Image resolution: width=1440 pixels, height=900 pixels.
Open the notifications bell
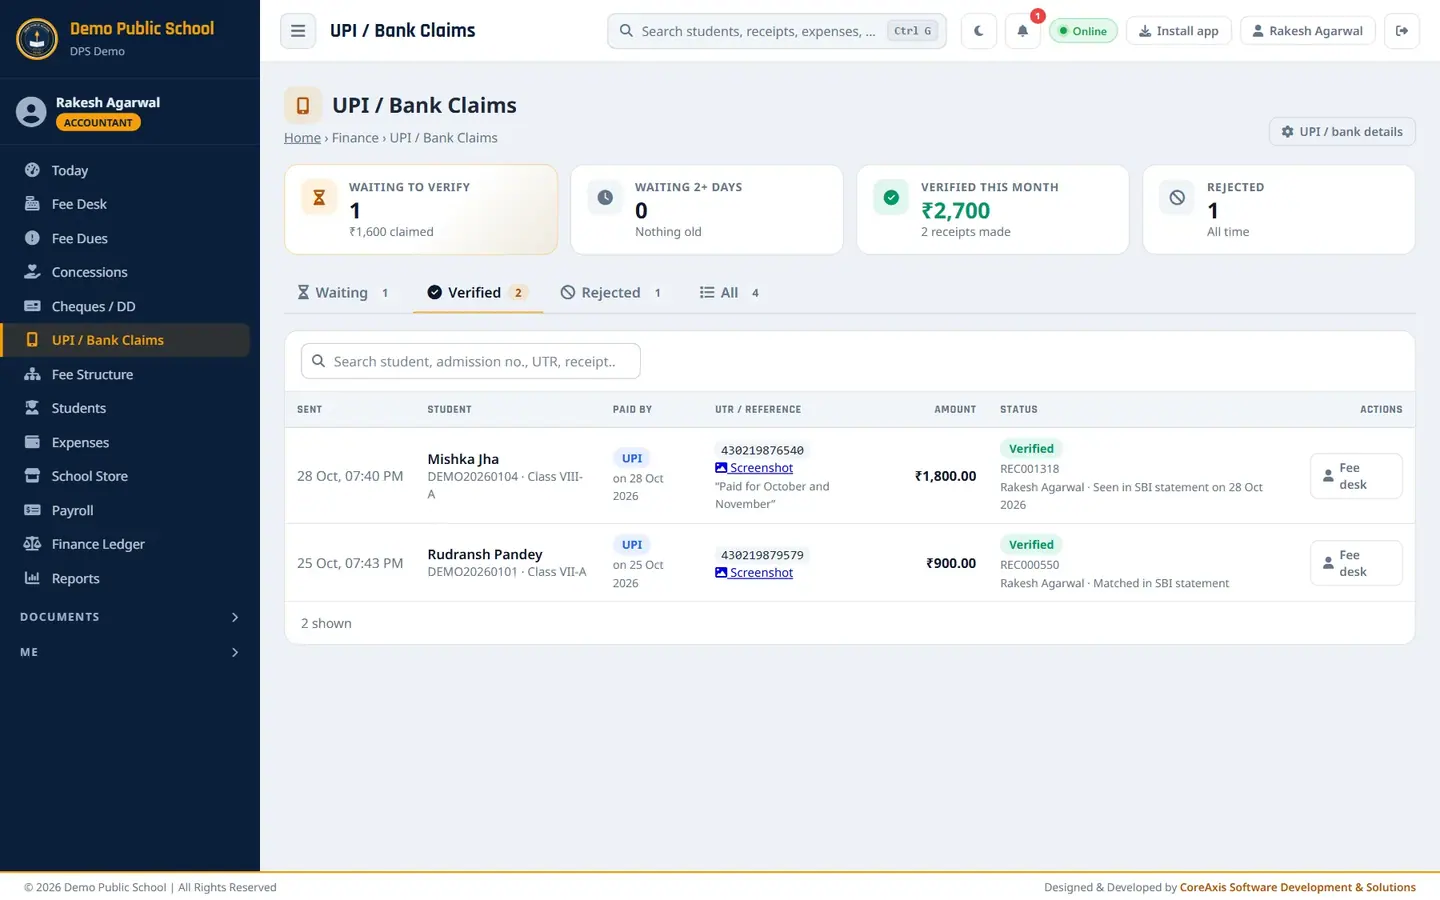click(1022, 31)
